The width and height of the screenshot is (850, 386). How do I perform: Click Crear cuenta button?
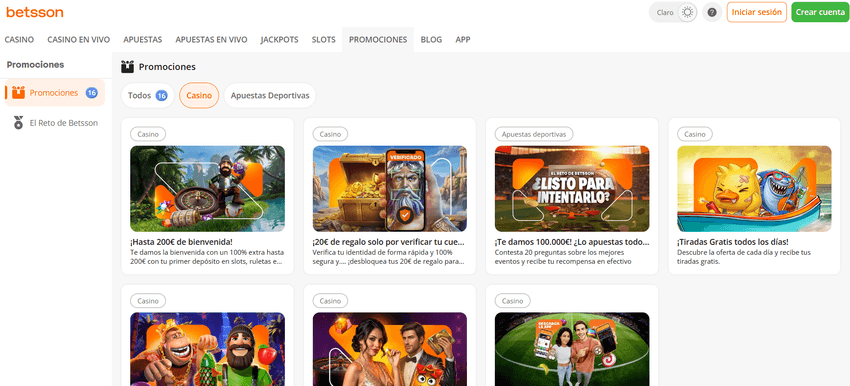pos(820,12)
